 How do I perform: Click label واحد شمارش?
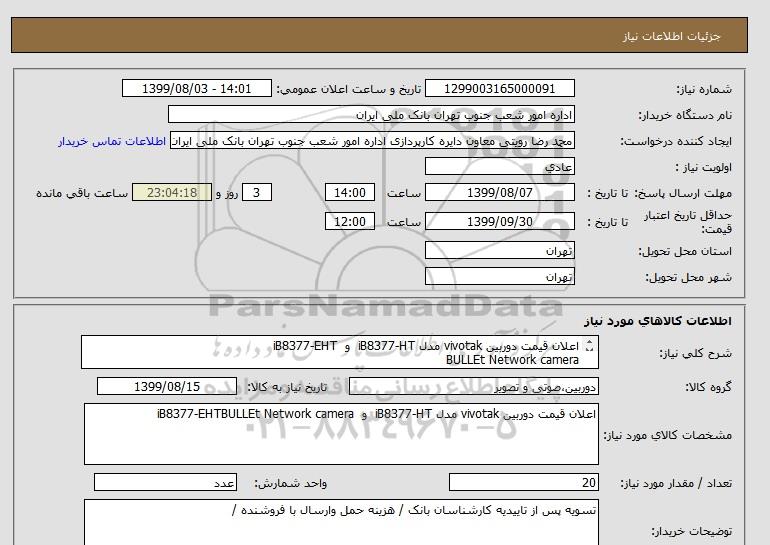tap(291, 483)
